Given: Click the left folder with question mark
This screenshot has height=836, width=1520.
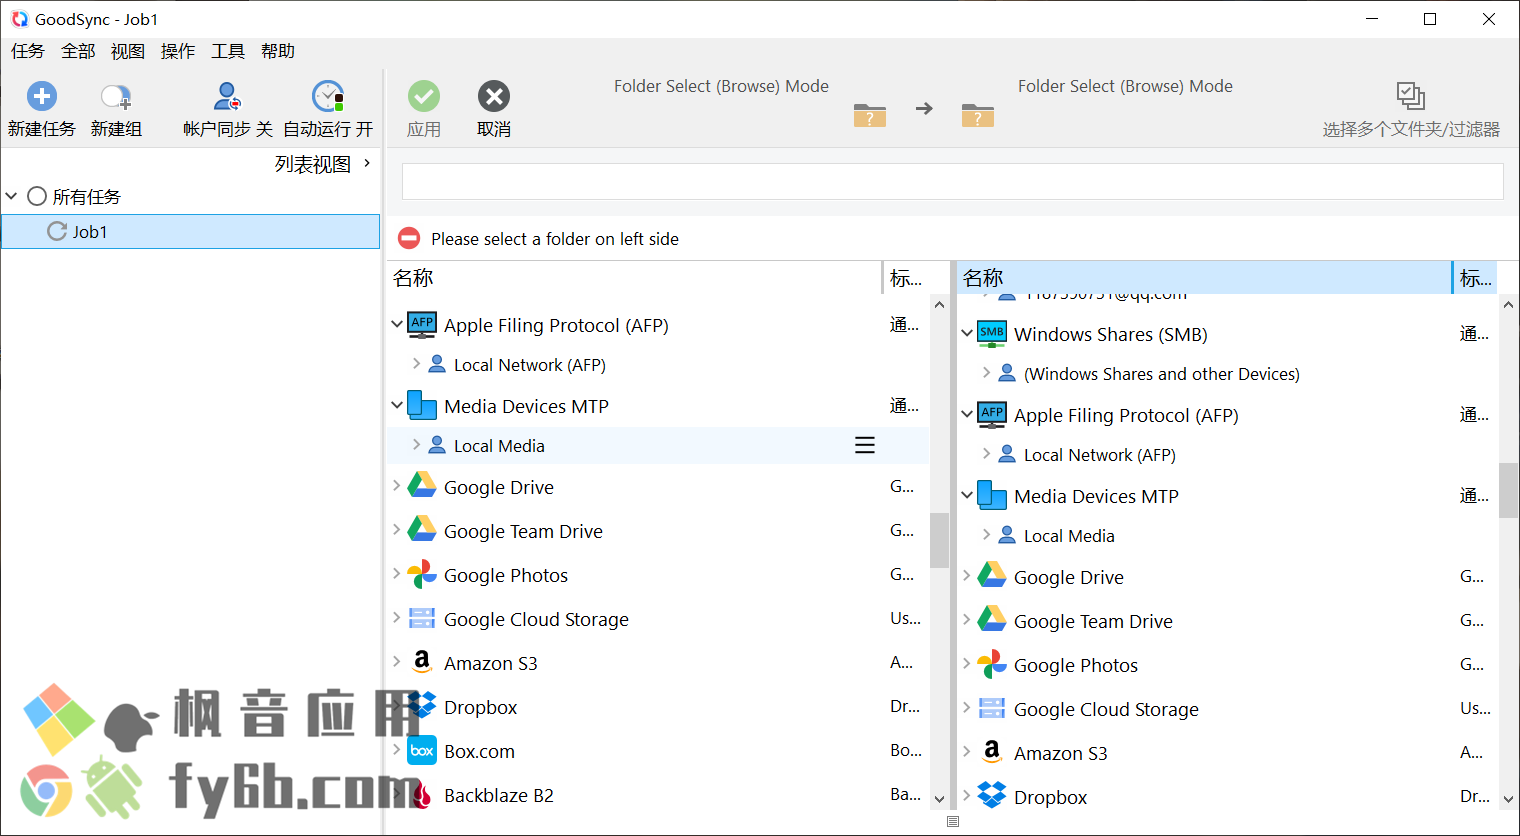Looking at the screenshot, I should (870, 115).
